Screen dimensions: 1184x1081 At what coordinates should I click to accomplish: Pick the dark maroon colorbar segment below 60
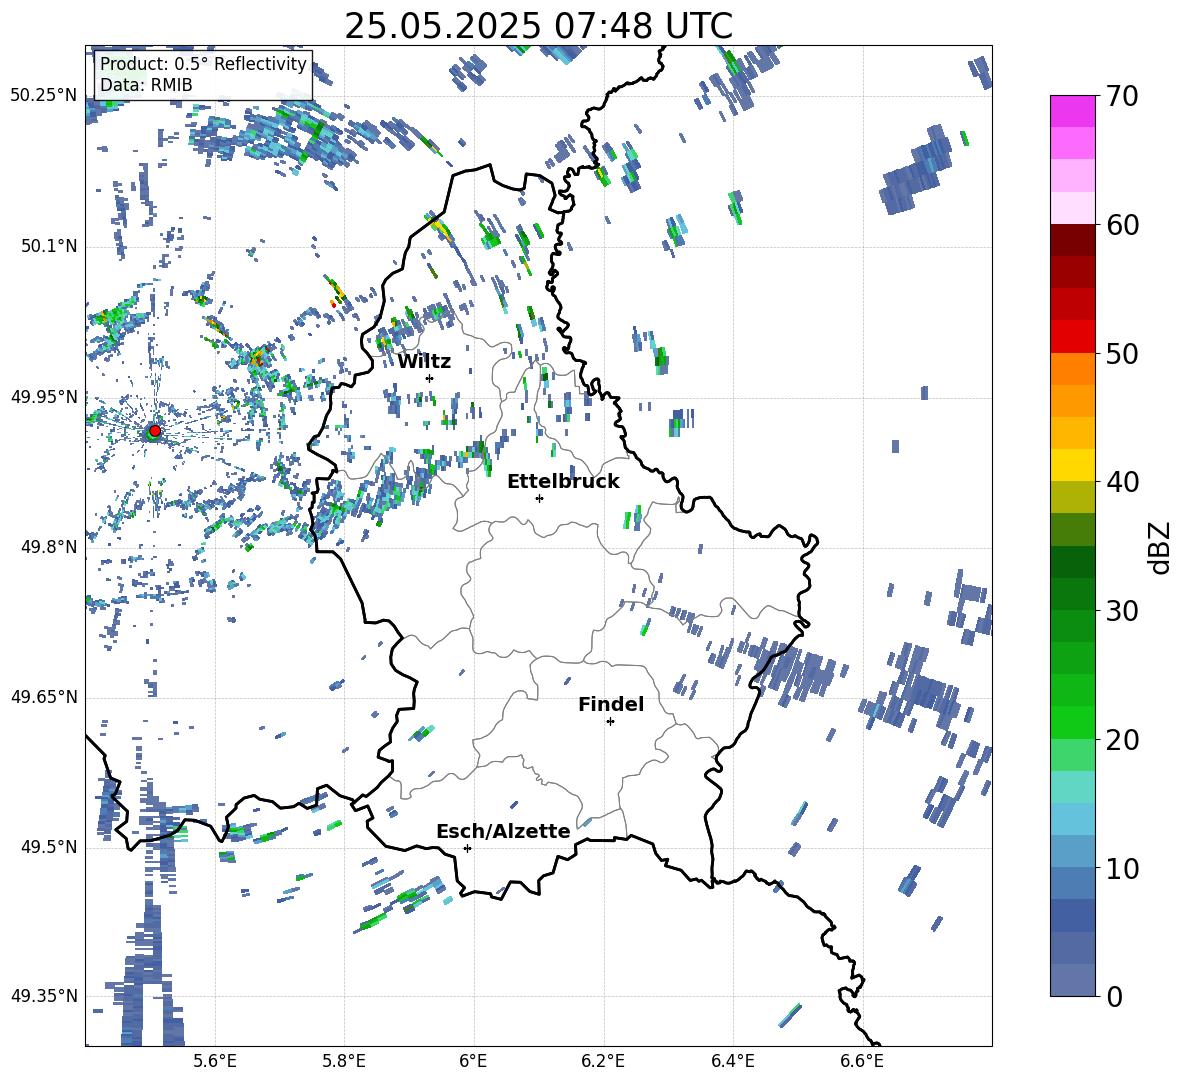(1072, 240)
